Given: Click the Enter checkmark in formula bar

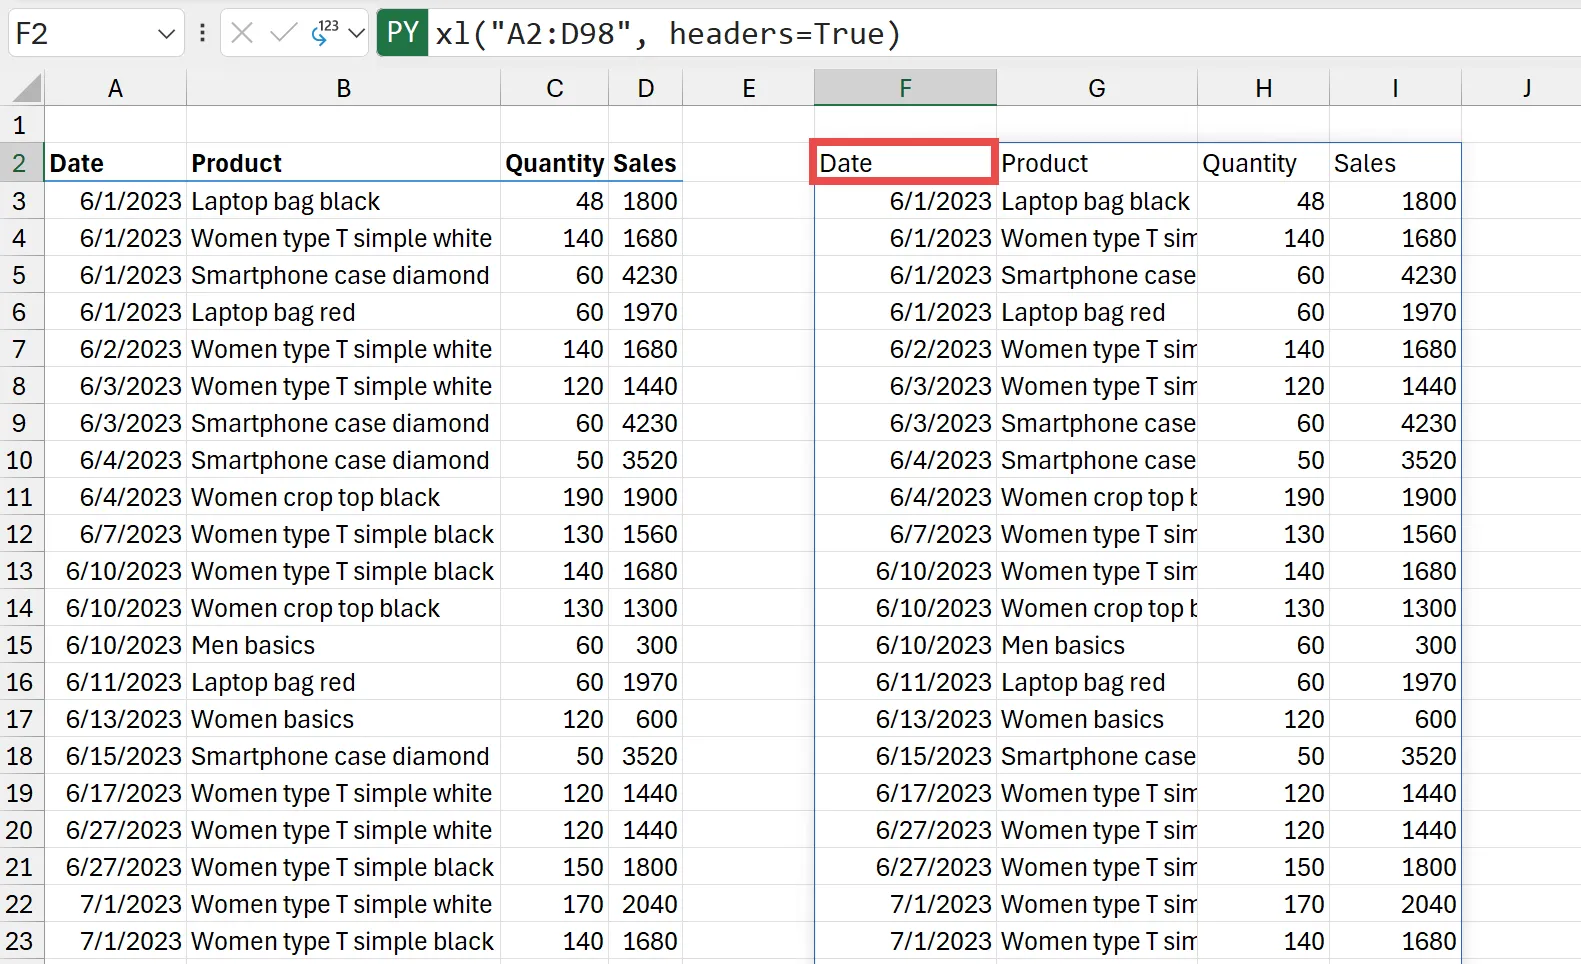Looking at the screenshot, I should (x=283, y=34).
